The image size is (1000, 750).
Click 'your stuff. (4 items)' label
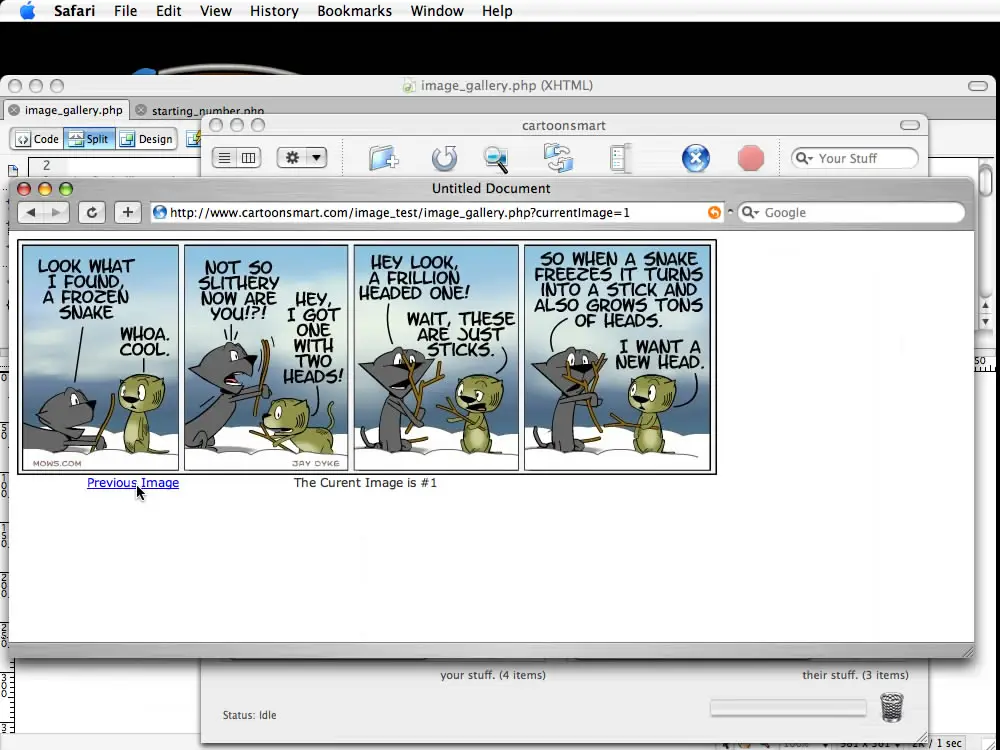(493, 675)
